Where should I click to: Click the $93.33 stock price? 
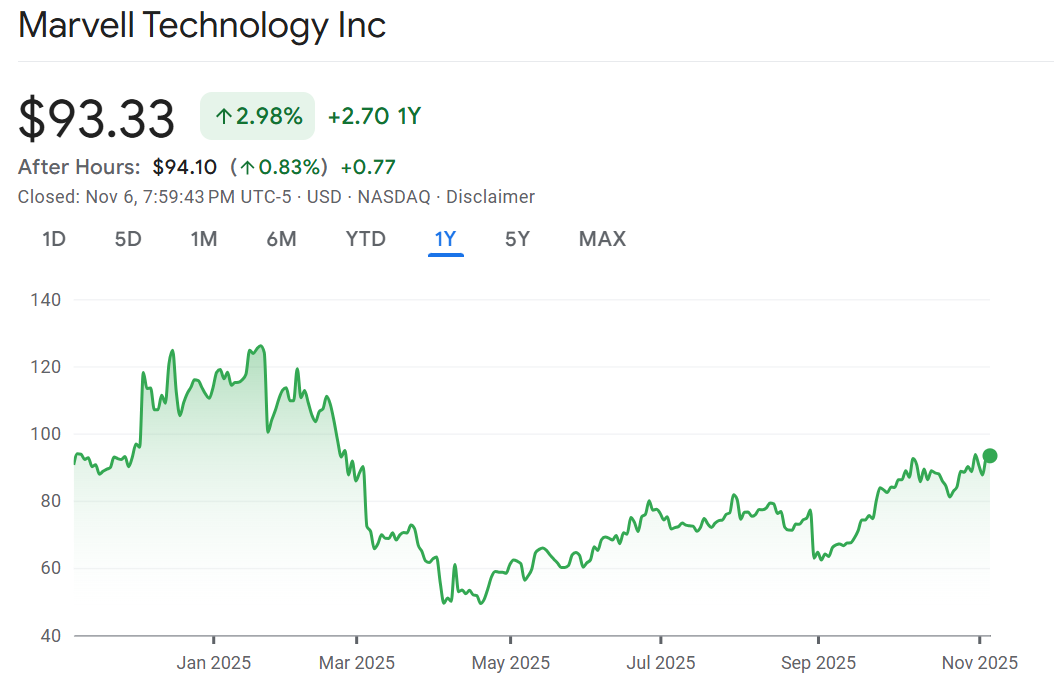pyautogui.click(x=97, y=119)
